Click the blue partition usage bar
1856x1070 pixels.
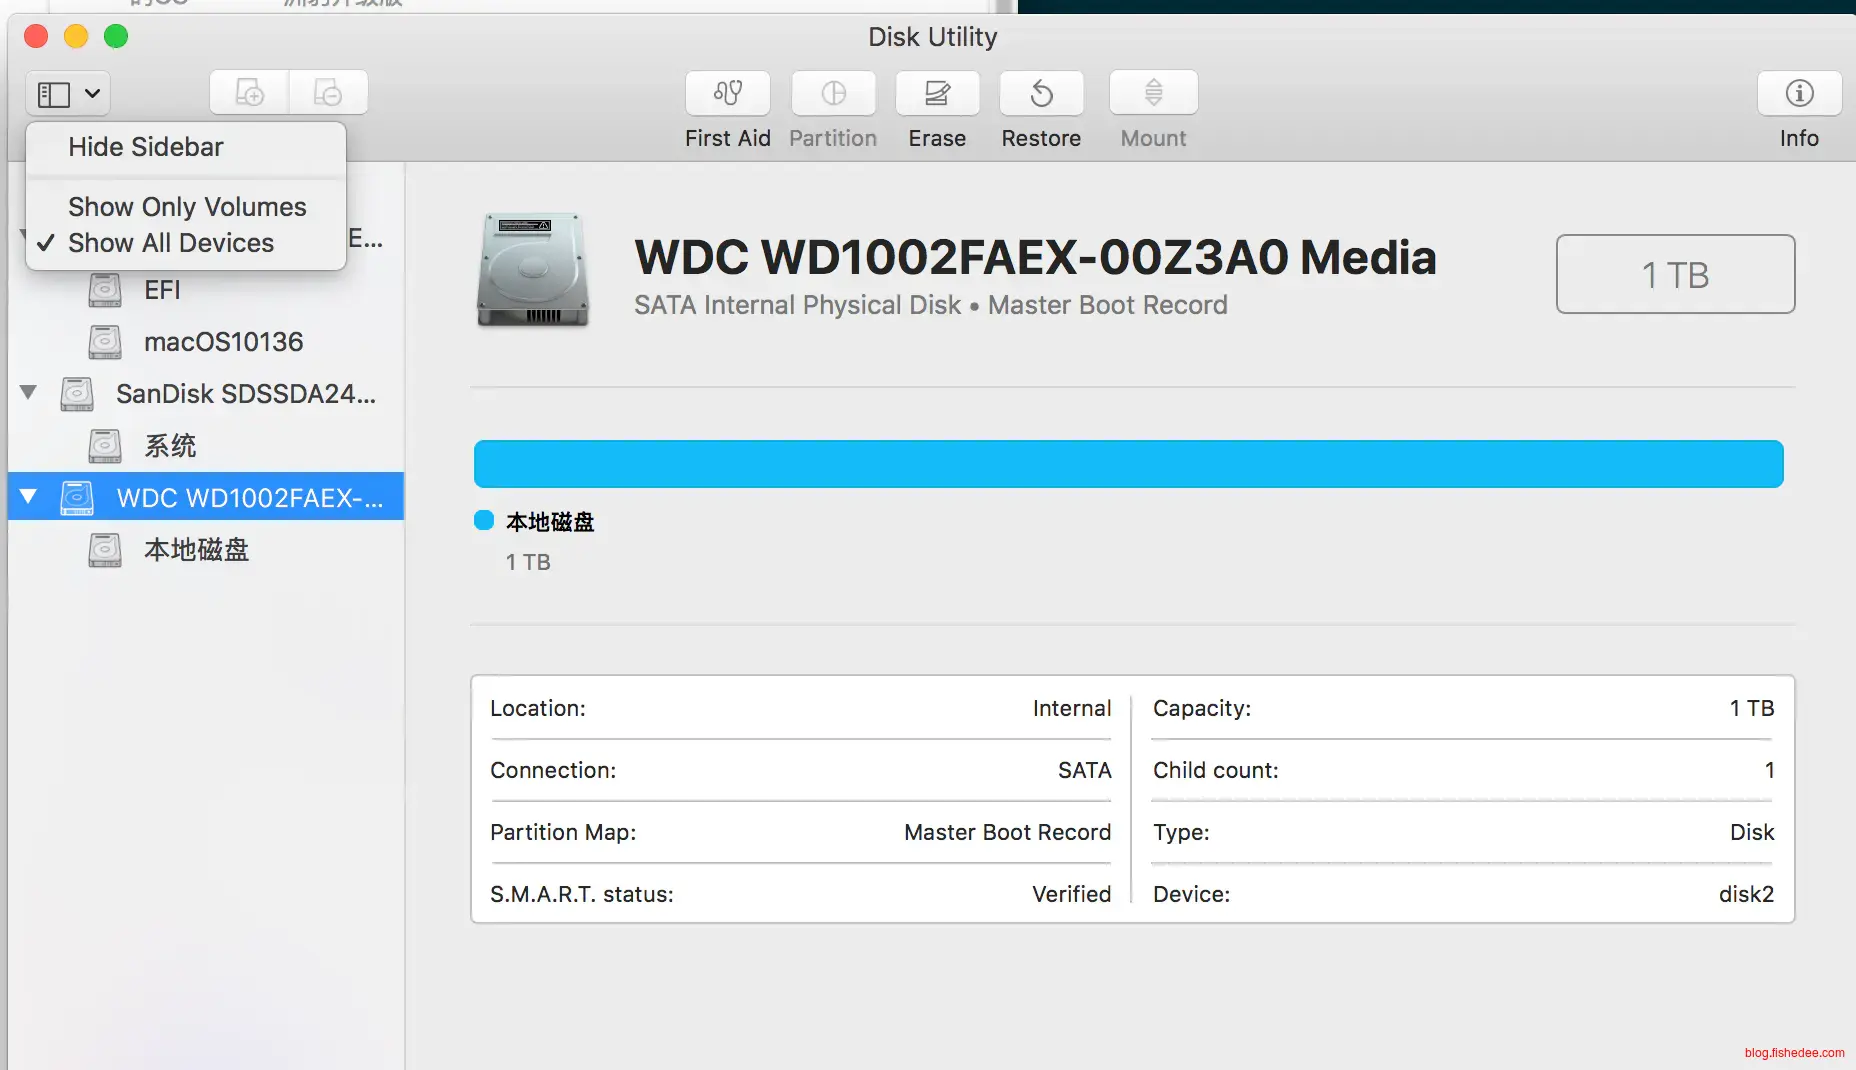click(1128, 464)
